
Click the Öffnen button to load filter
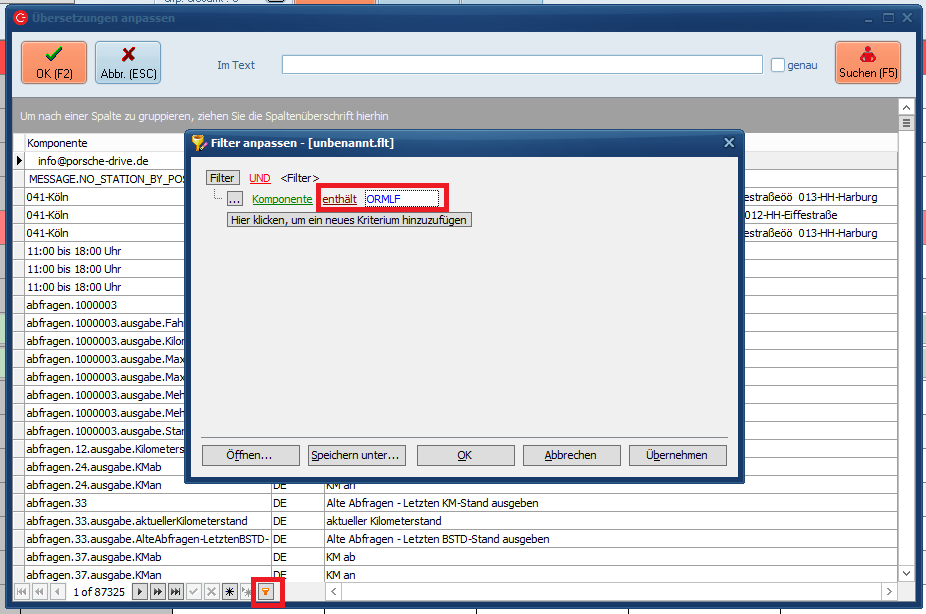249,455
